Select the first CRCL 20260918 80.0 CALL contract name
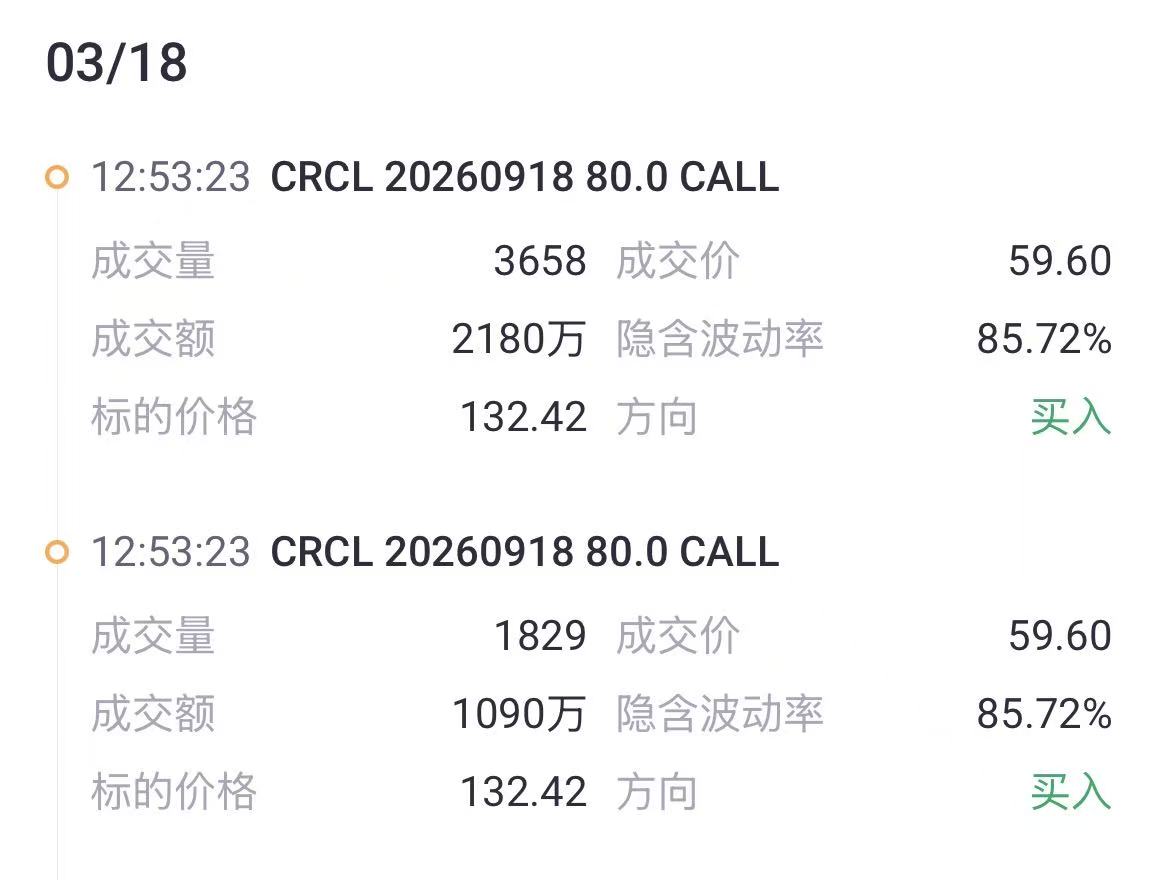Screen dimensions: 1170x880 coord(522,176)
